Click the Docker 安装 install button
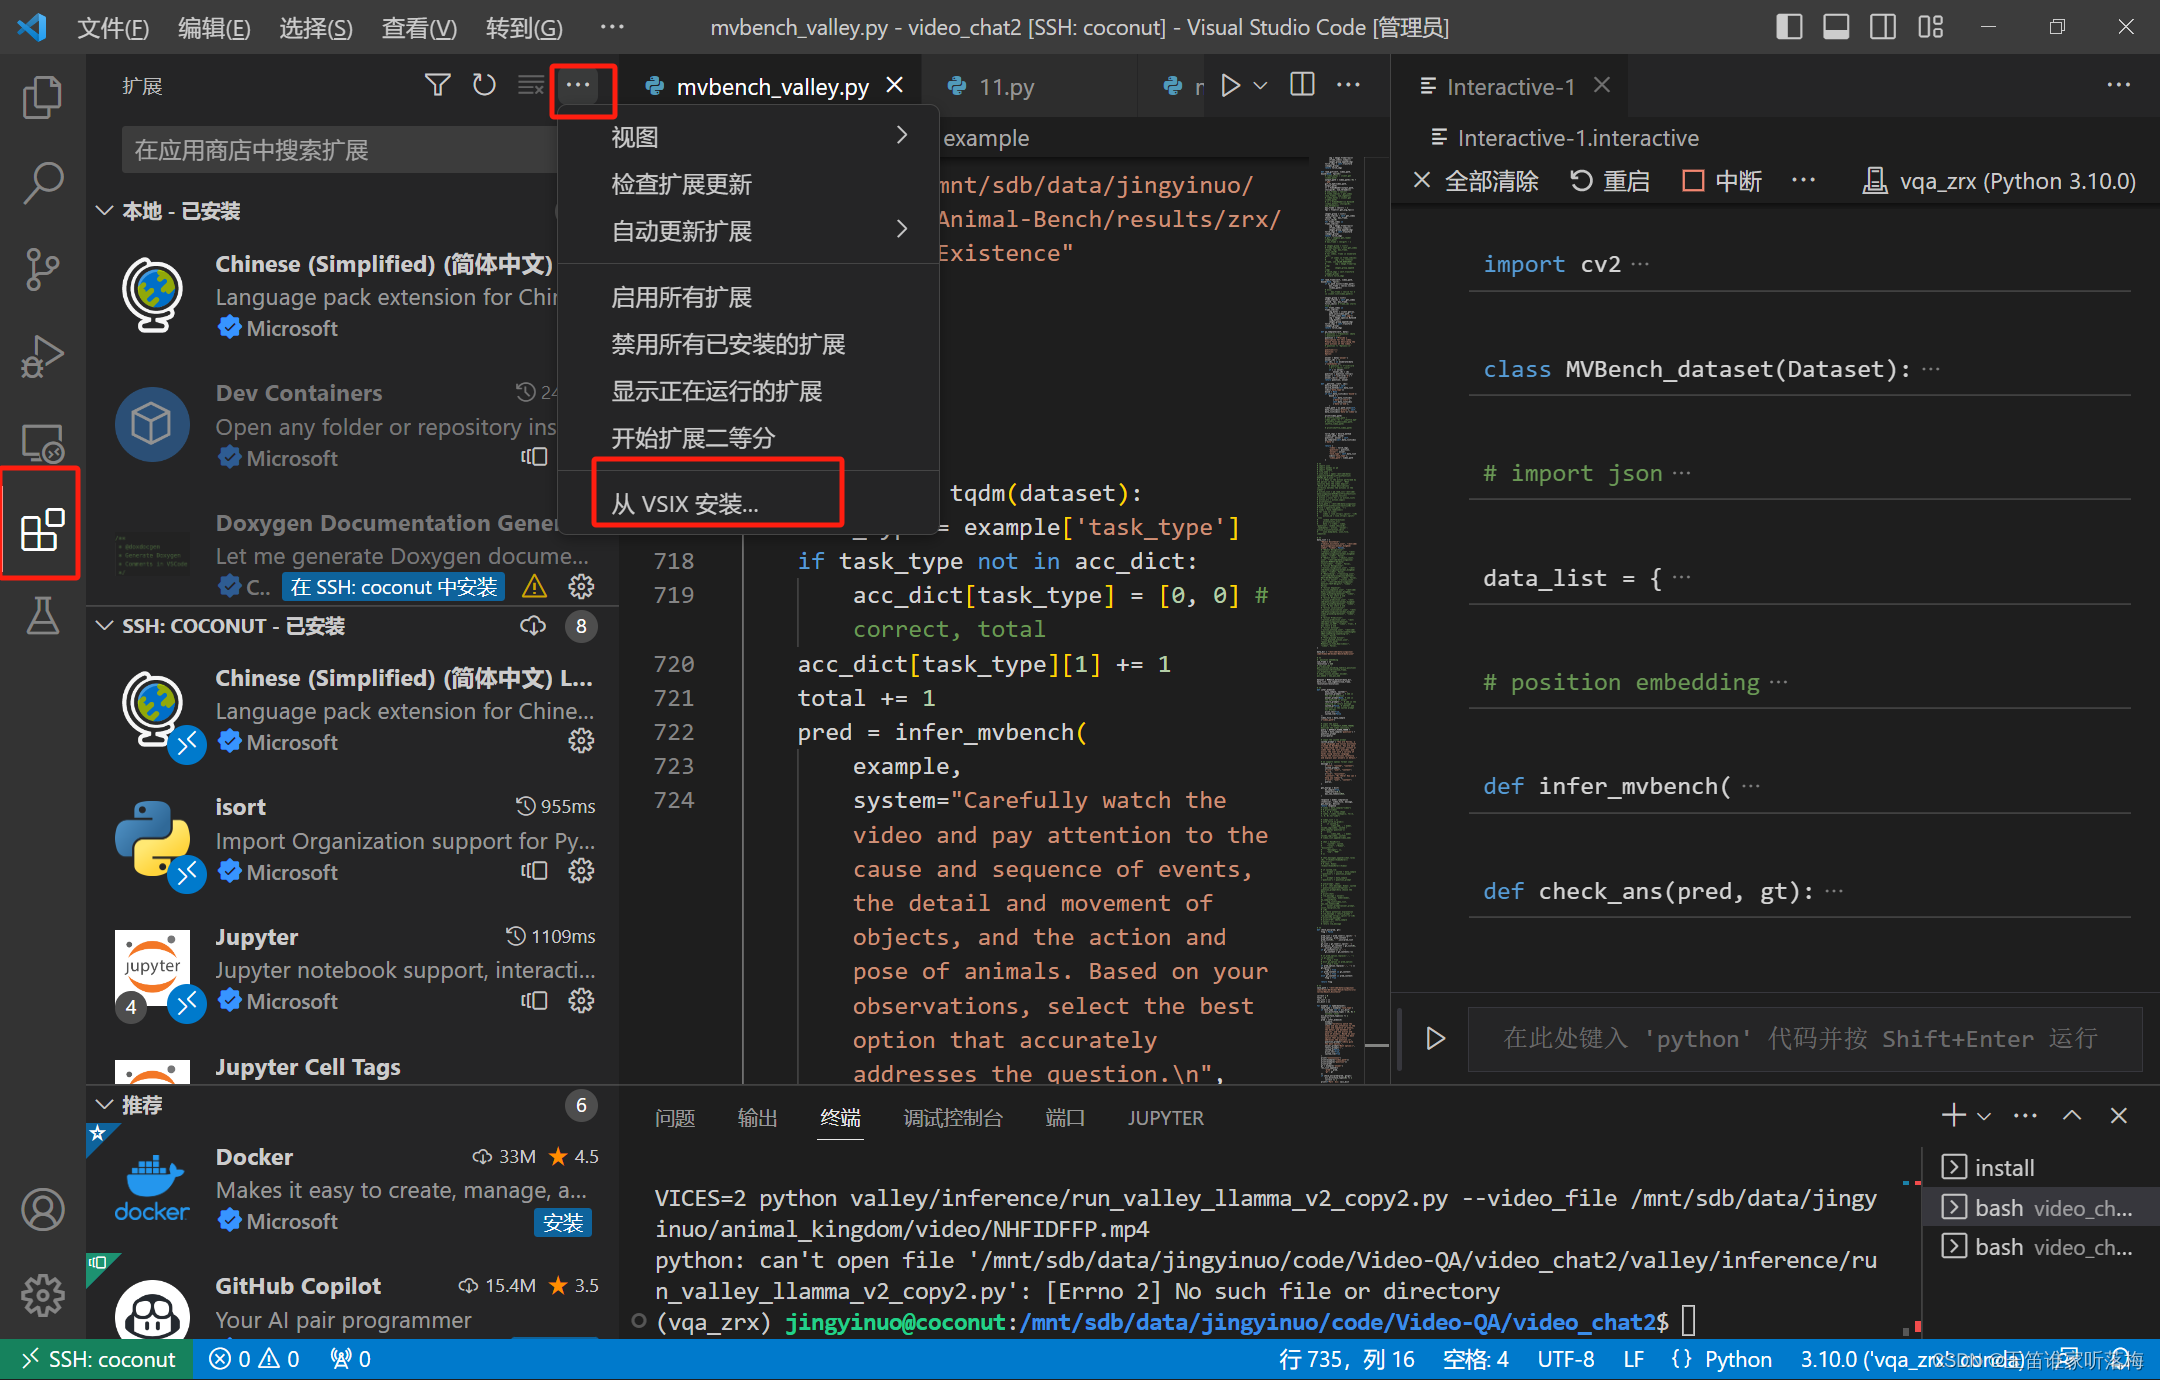Viewport: 2160px width, 1380px height. [563, 1222]
